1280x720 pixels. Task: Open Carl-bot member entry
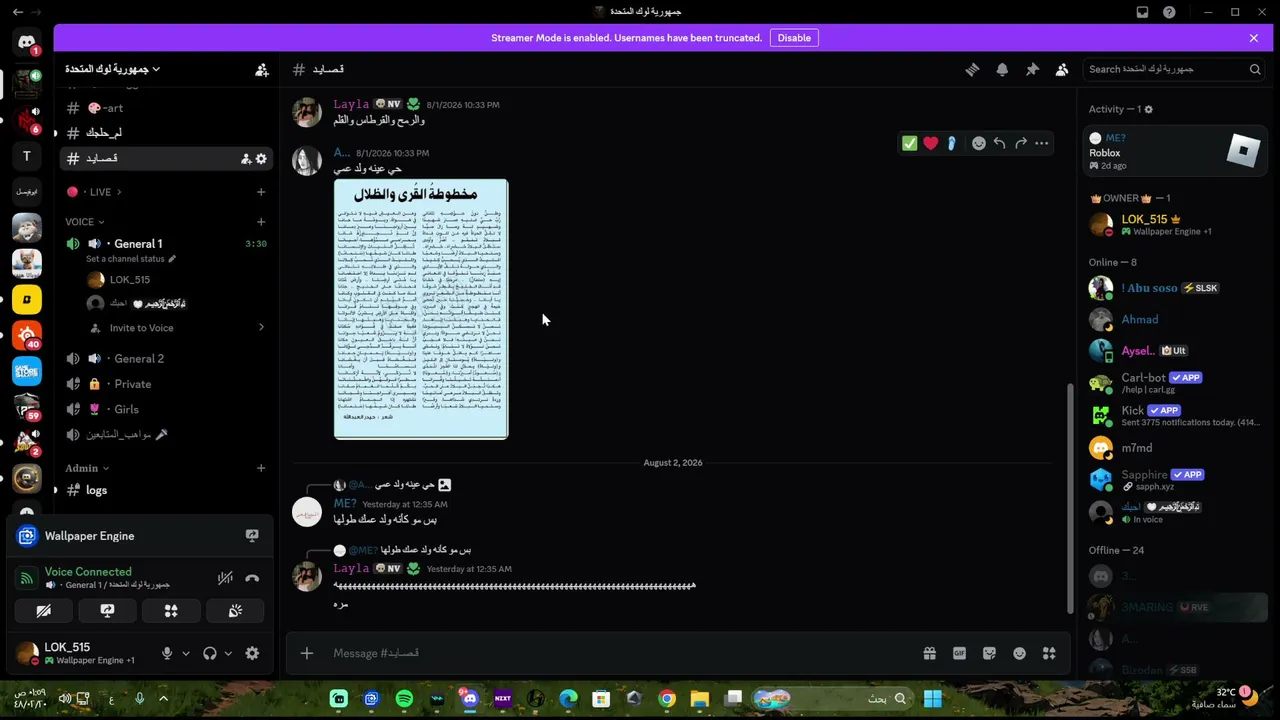click(x=1175, y=383)
